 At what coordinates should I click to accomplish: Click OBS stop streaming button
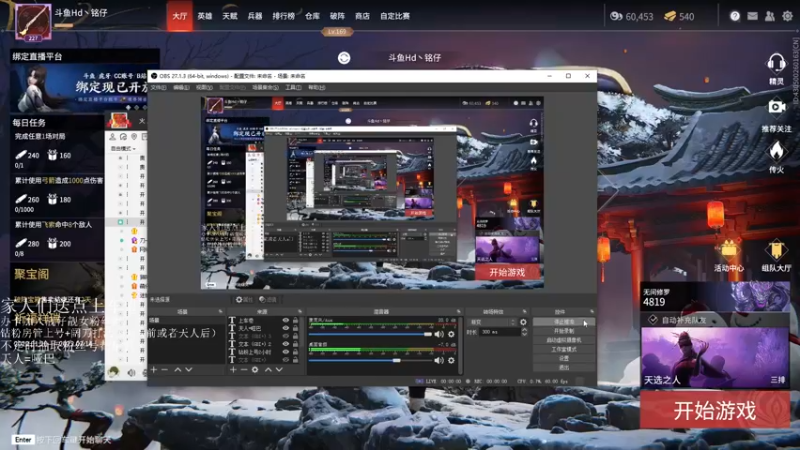point(564,322)
